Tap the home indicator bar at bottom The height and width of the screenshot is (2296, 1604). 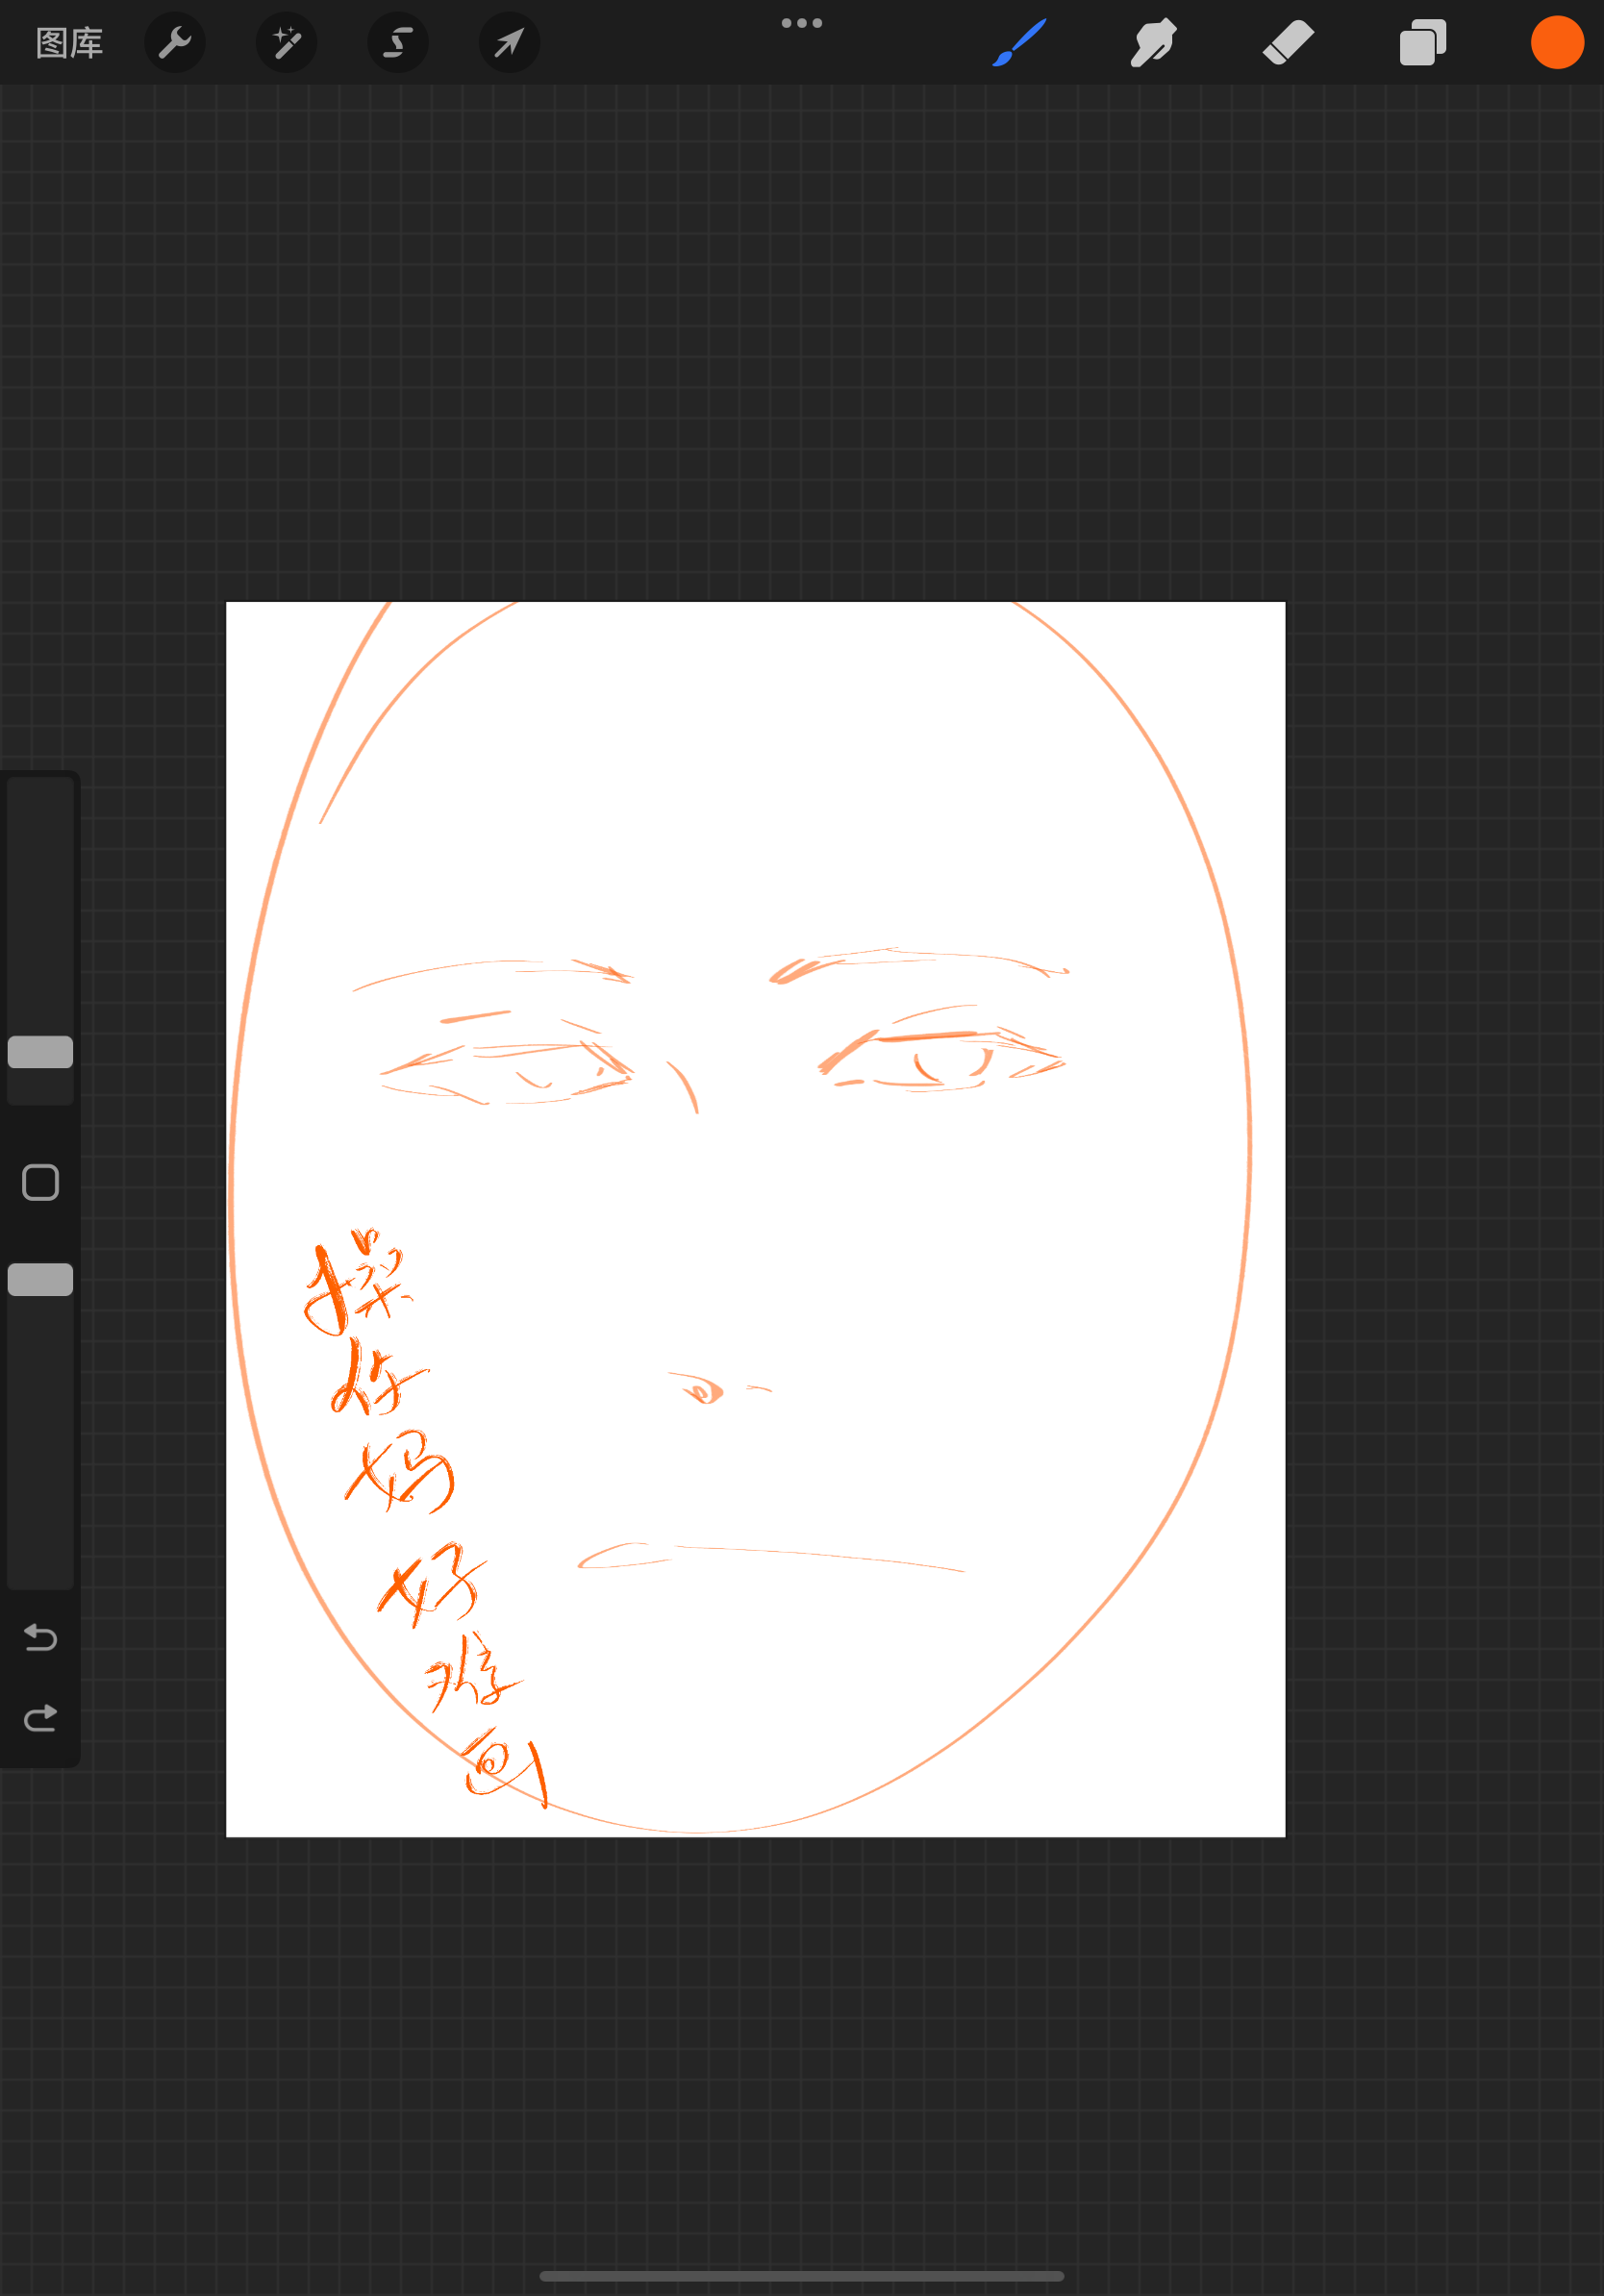(801, 2276)
